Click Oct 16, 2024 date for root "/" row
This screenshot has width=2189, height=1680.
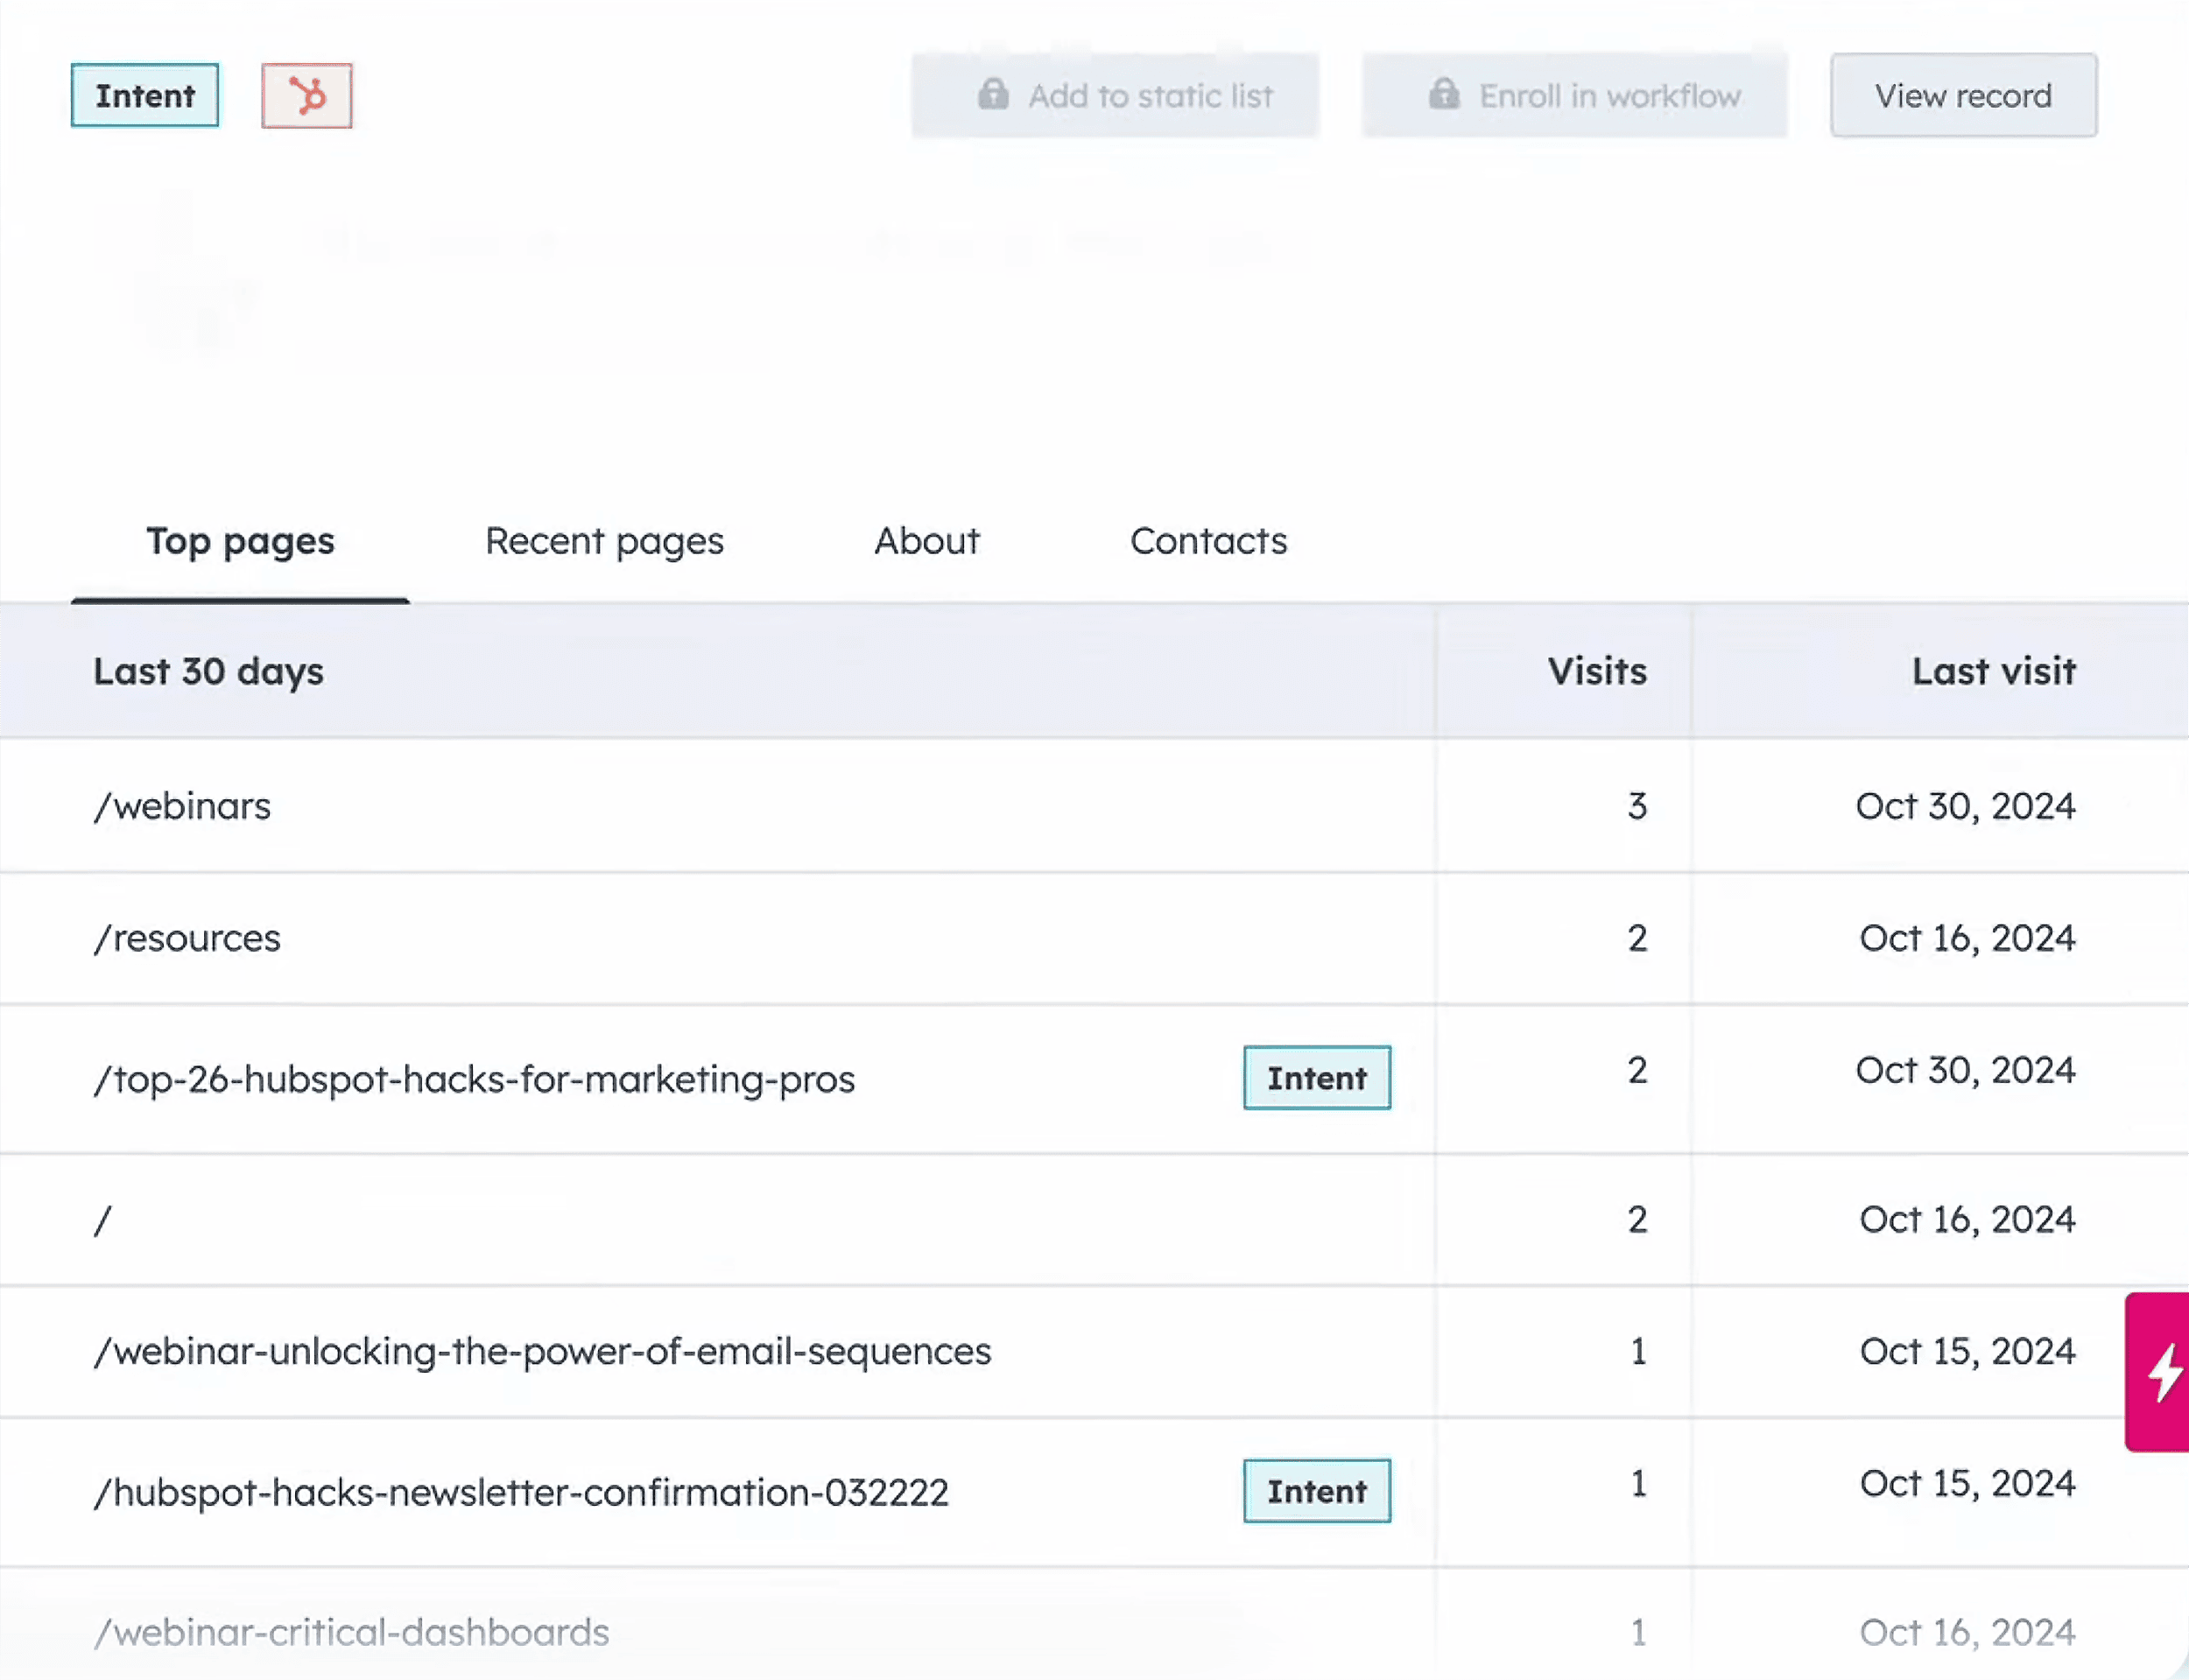pyautogui.click(x=1967, y=1220)
